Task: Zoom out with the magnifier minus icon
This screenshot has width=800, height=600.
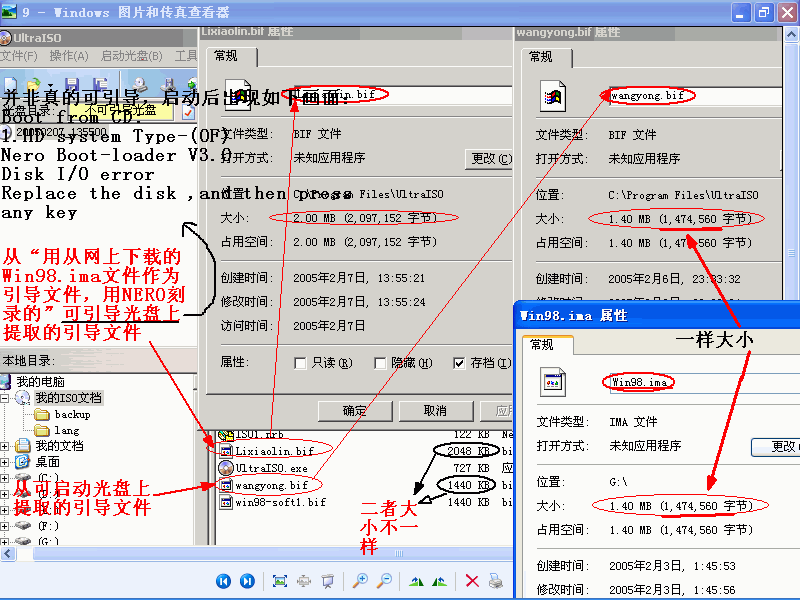Action: 384,581
